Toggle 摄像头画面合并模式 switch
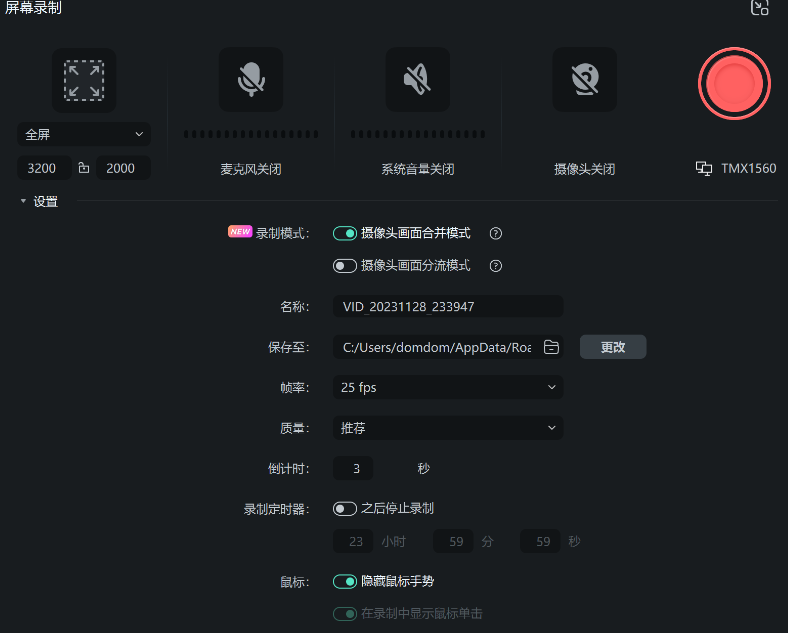The height and width of the screenshot is (633, 788). coord(345,234)
